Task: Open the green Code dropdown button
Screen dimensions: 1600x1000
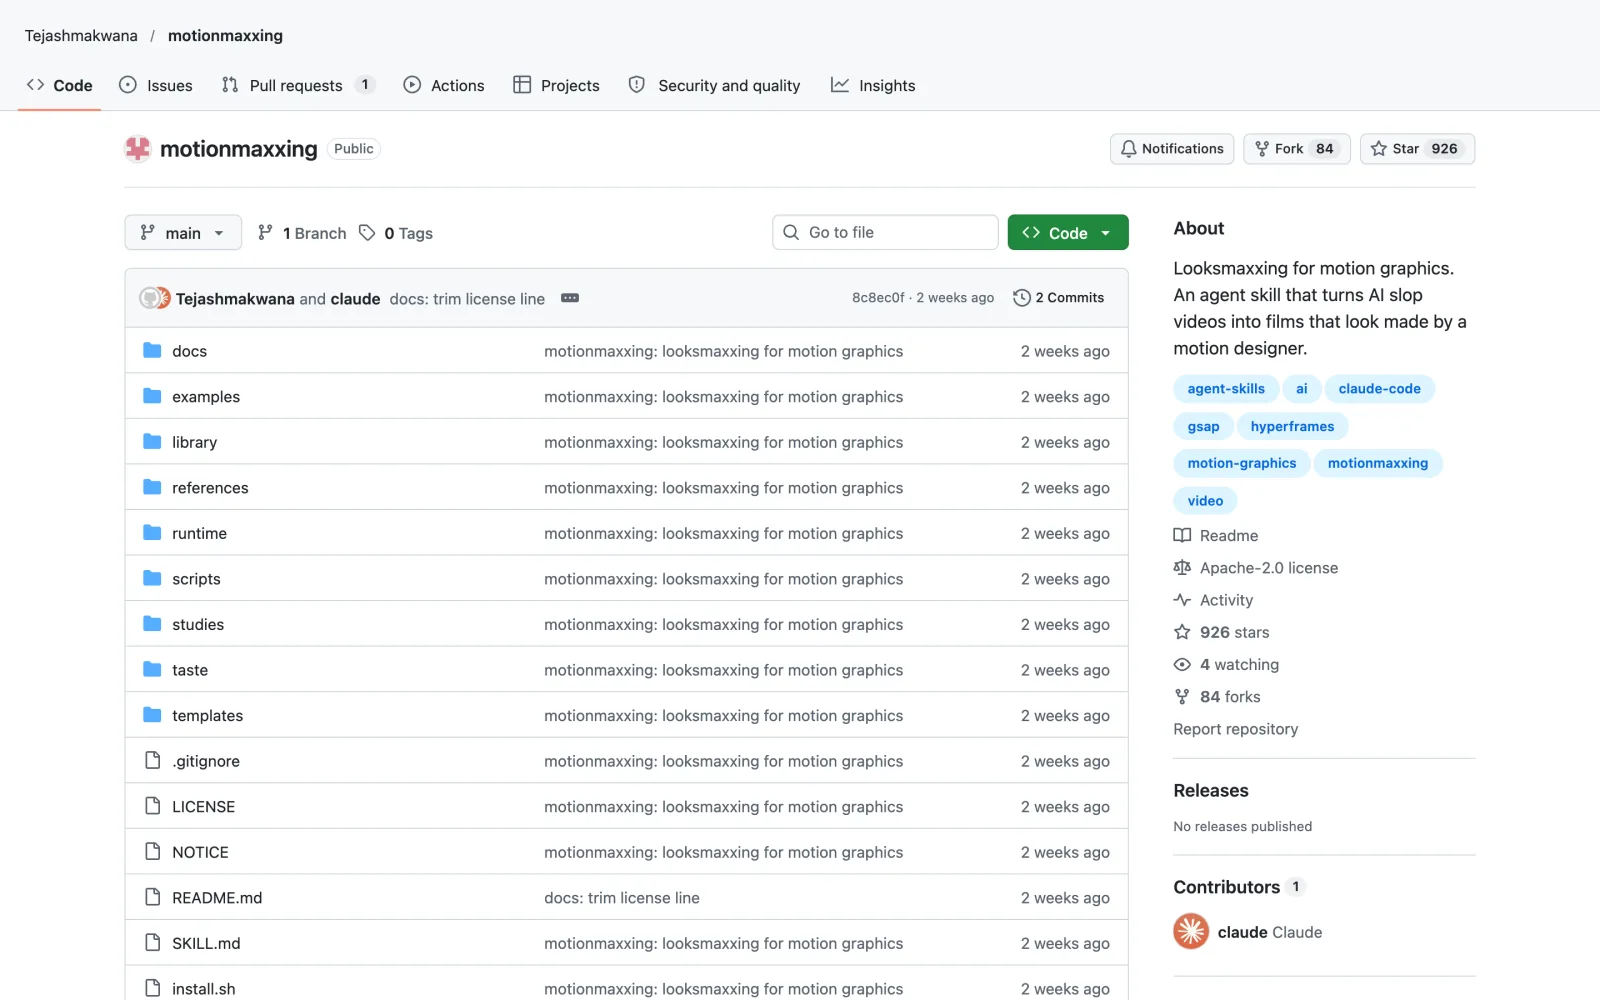Action: 1068,233
